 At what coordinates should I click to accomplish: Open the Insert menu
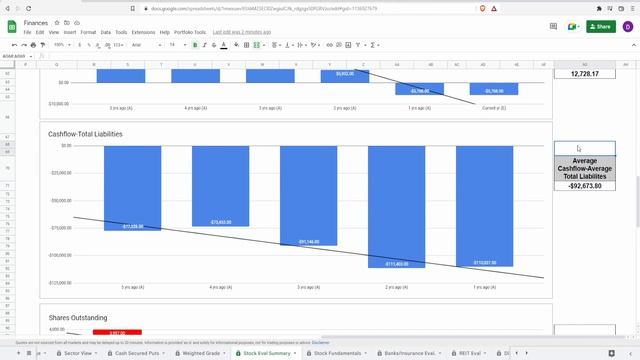(x=70, y=32)
